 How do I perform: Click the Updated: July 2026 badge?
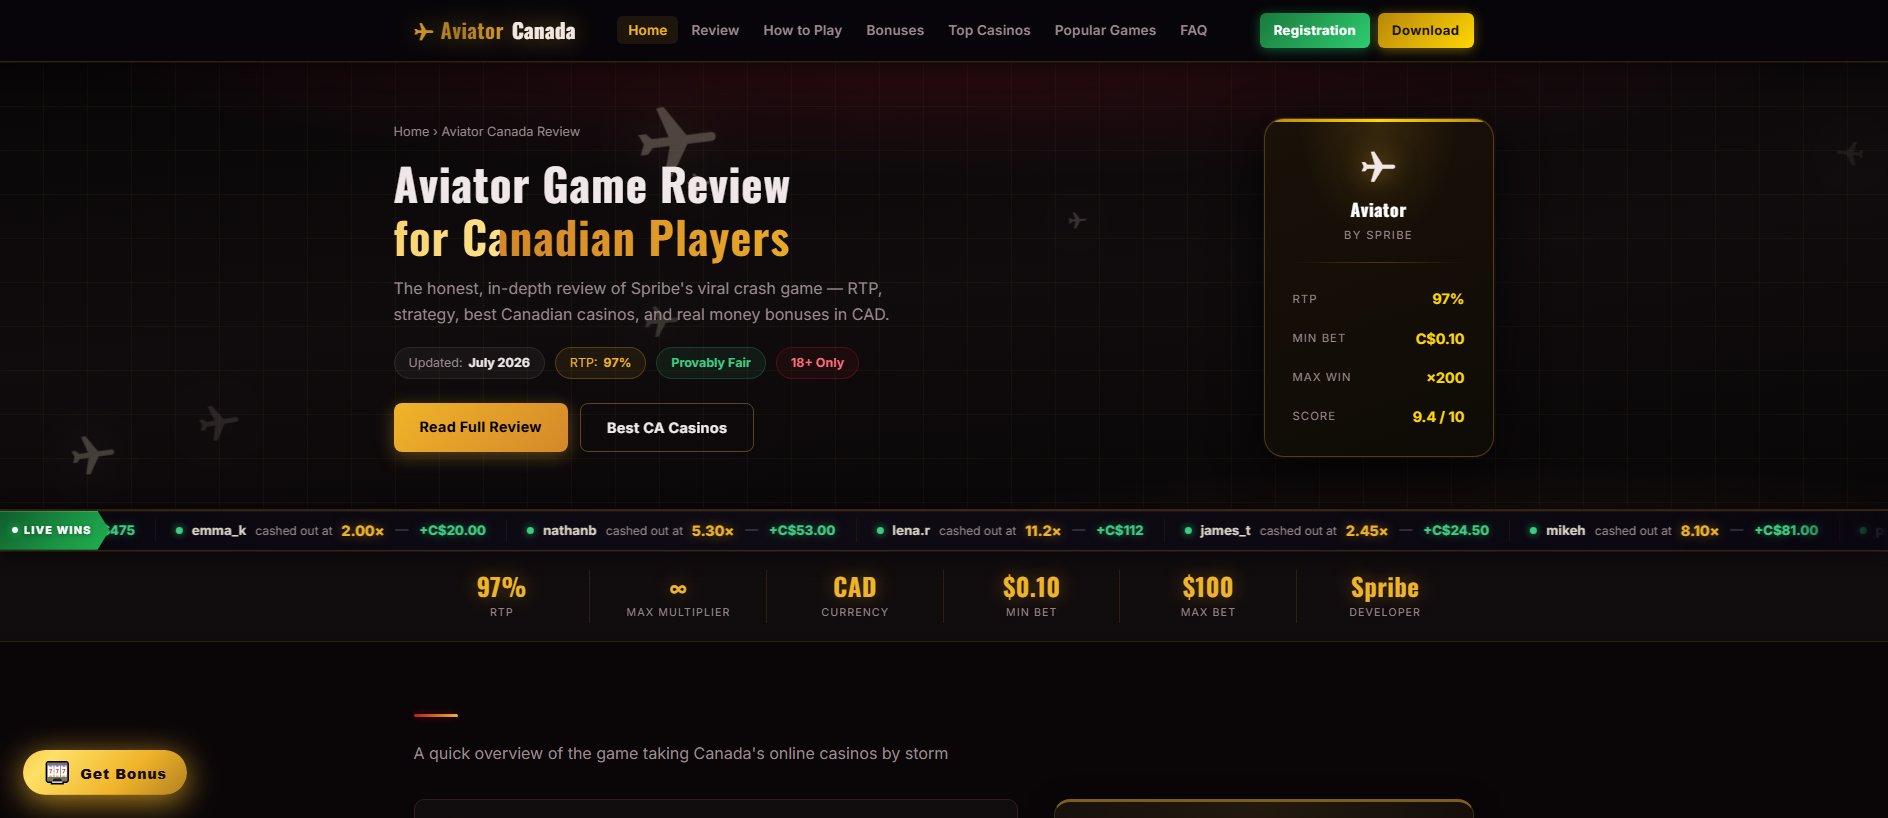click(469, 363)
